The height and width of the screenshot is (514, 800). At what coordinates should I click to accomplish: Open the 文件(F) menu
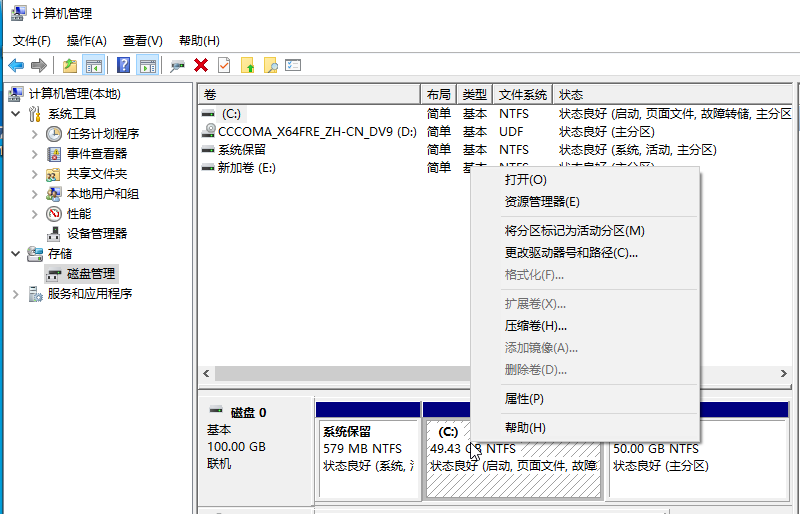pyautogui.click(x=32, y=41)
